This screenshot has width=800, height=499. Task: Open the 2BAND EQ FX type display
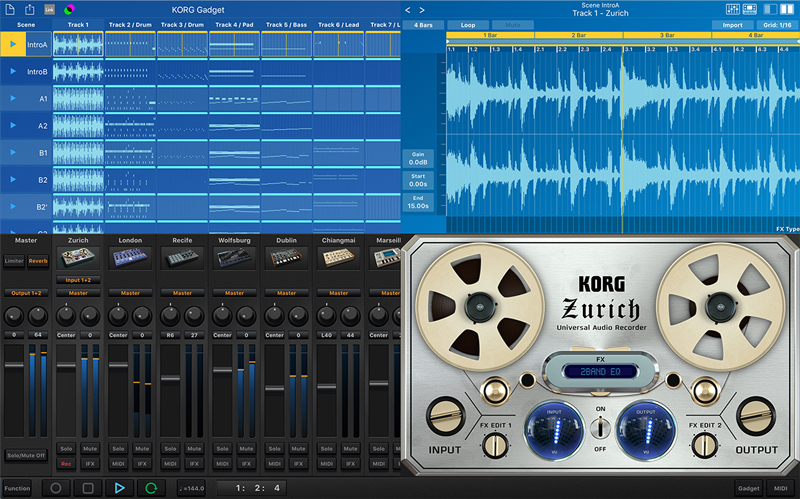[601, 372]
